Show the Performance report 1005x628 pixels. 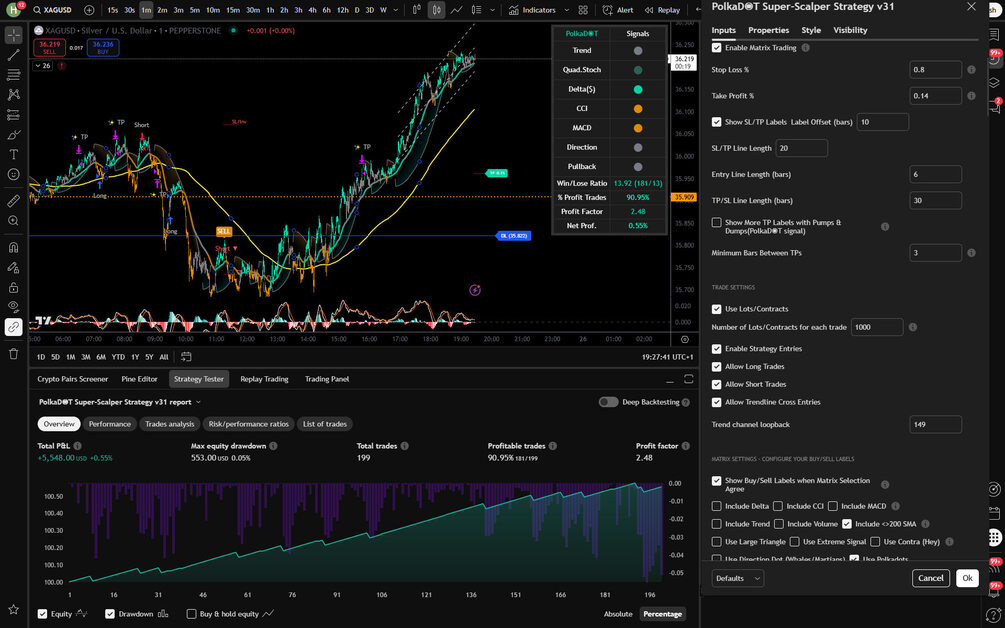pyautogui.click(x=110, y=424)
